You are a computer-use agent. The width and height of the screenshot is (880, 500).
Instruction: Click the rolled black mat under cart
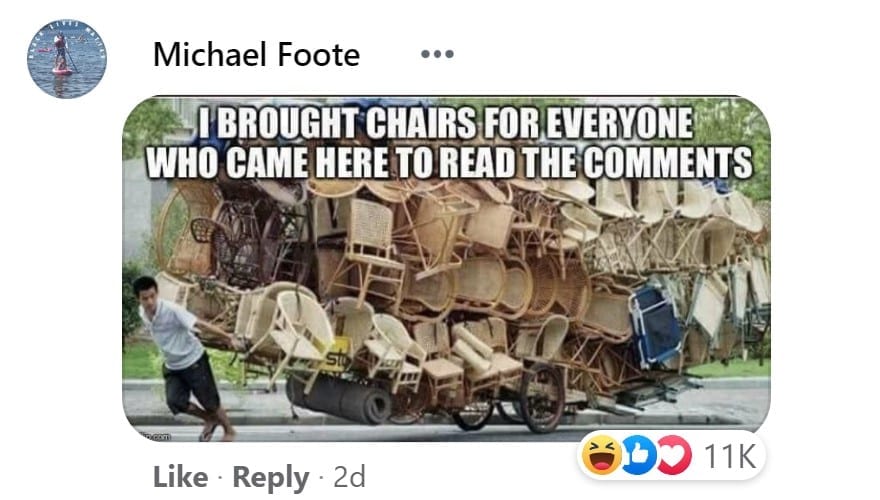pos(340,399)
